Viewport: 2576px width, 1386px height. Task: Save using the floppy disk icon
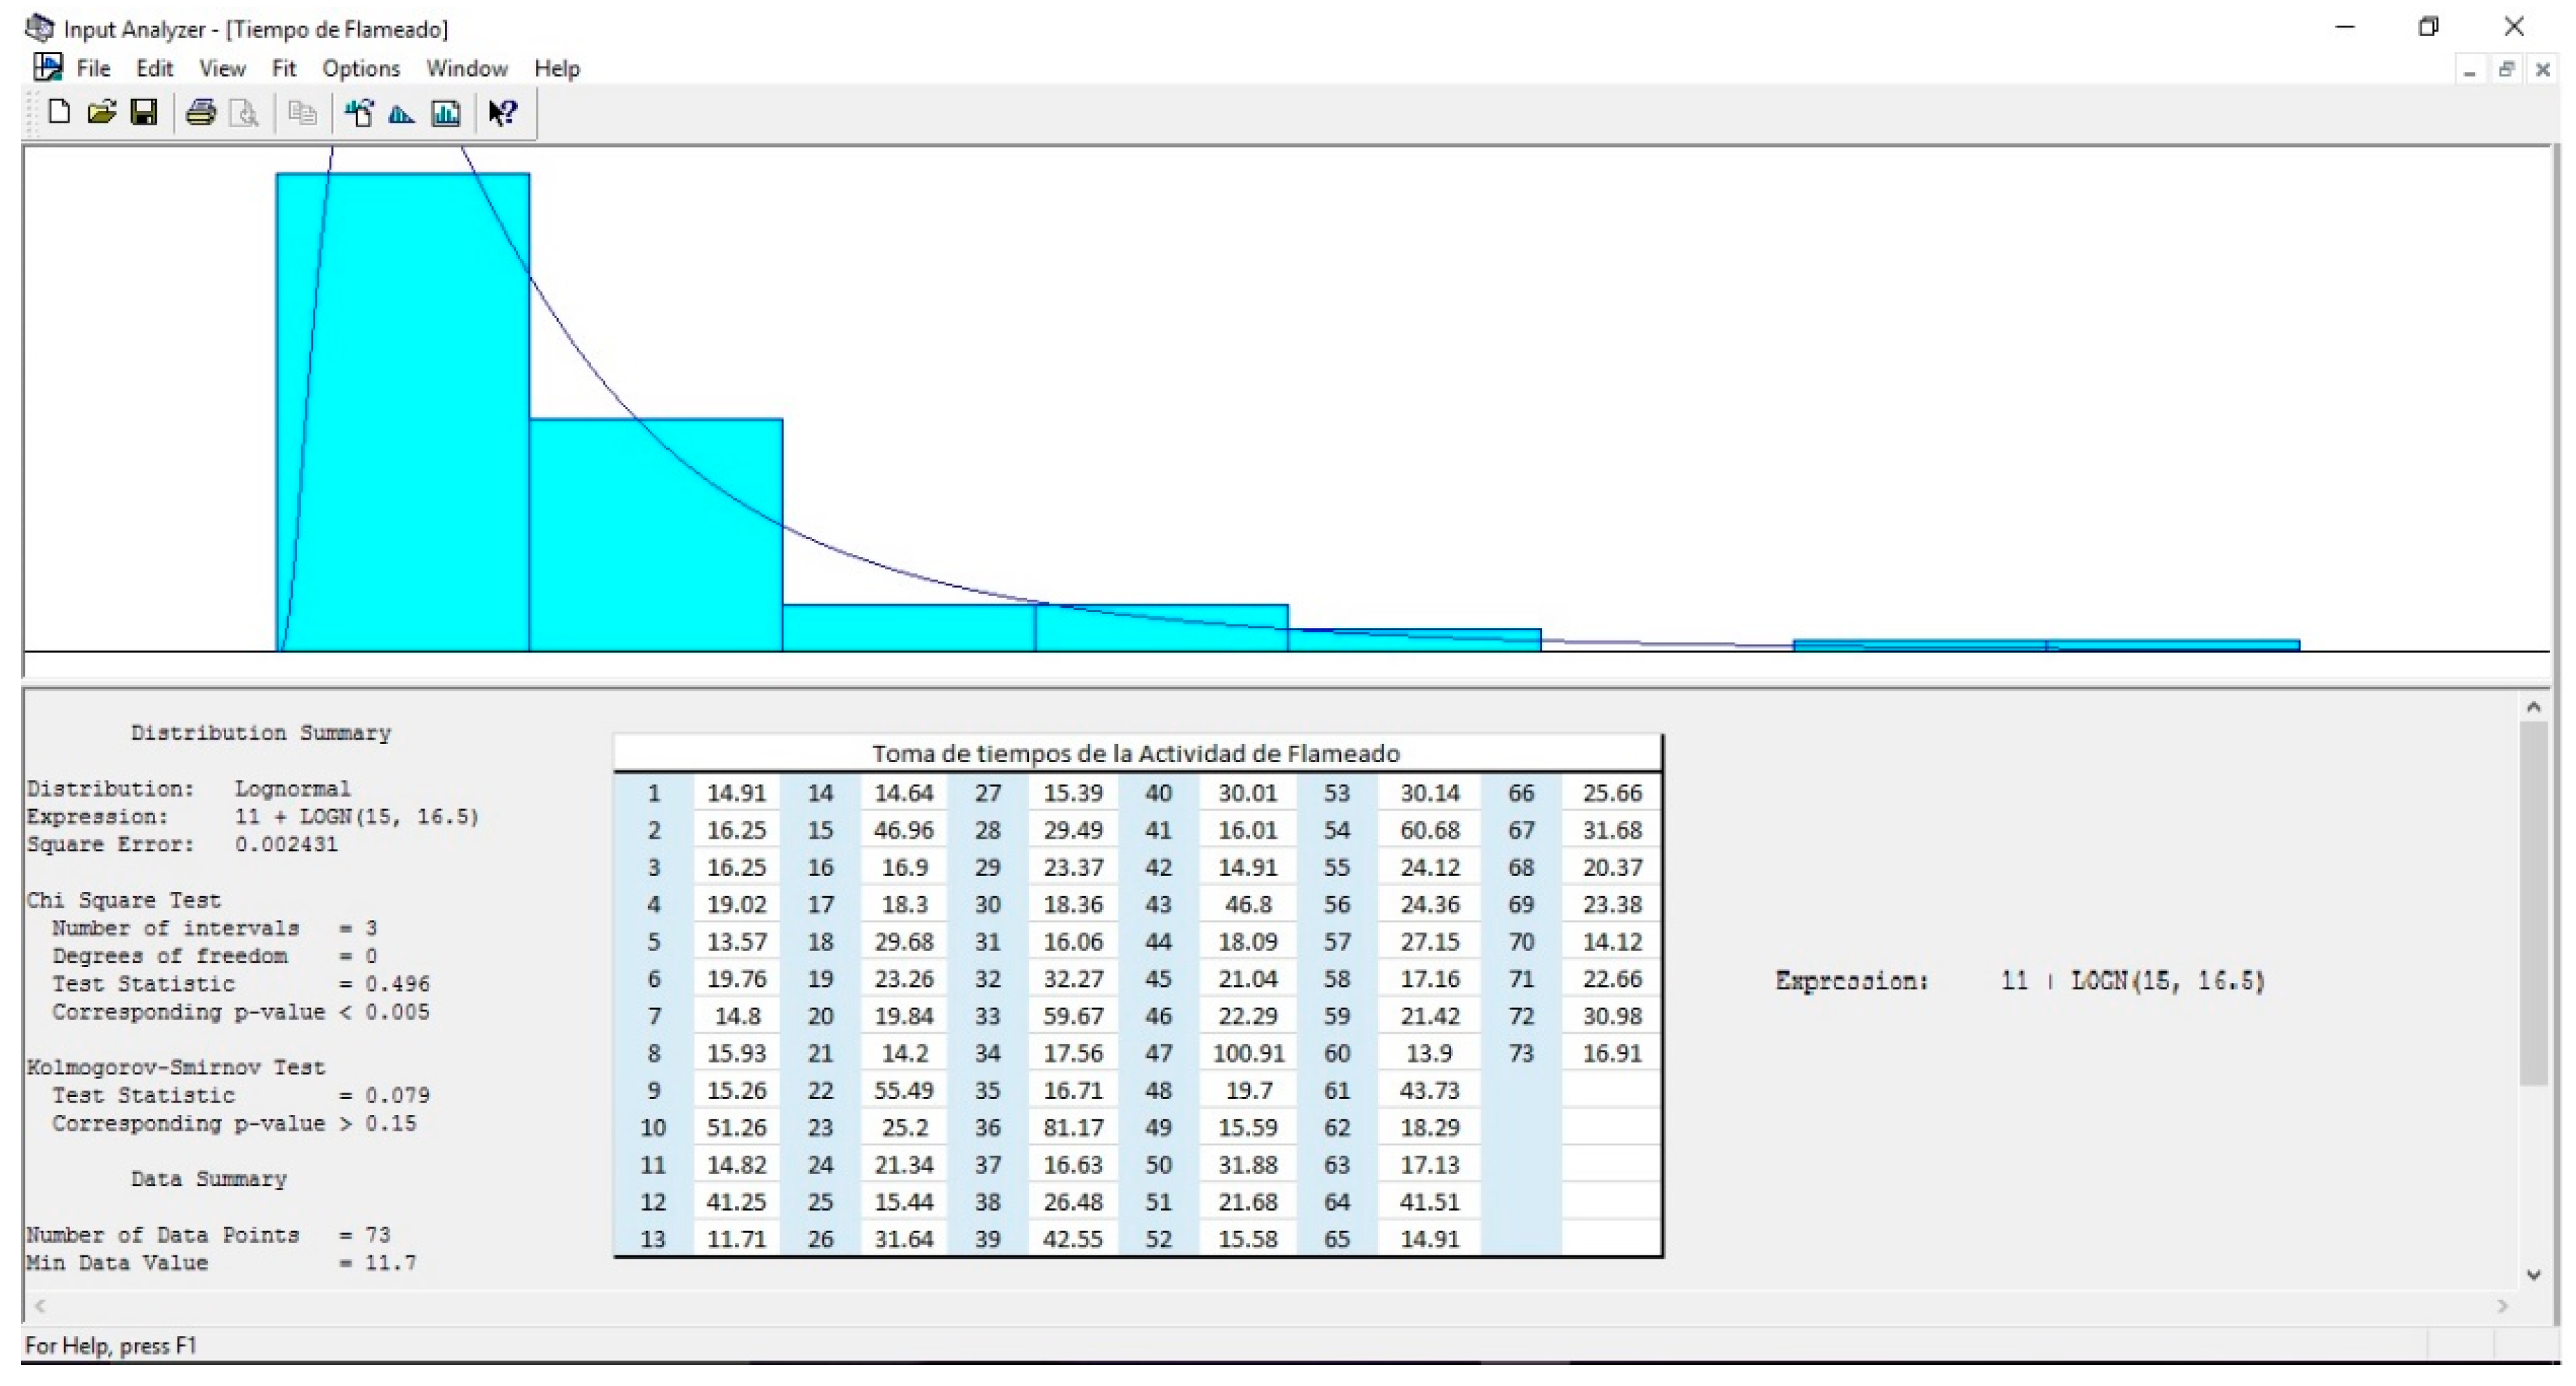(144, 112)
